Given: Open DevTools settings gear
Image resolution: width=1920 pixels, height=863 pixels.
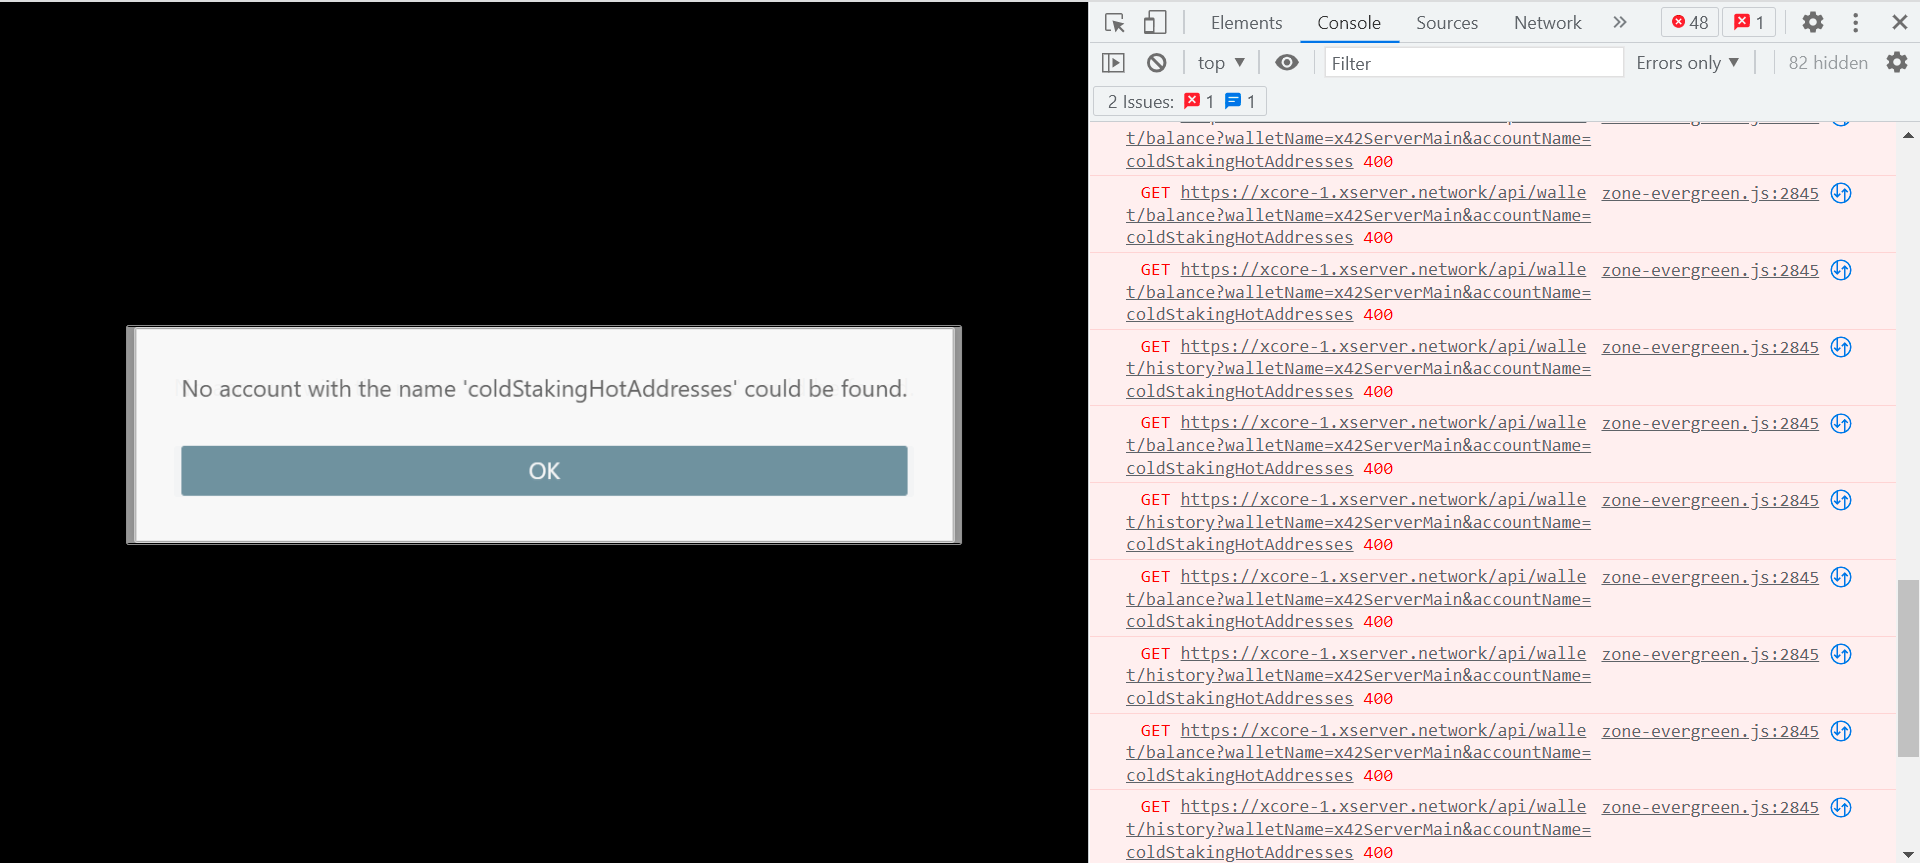Looking at the screenshot, I should 1812,22.
